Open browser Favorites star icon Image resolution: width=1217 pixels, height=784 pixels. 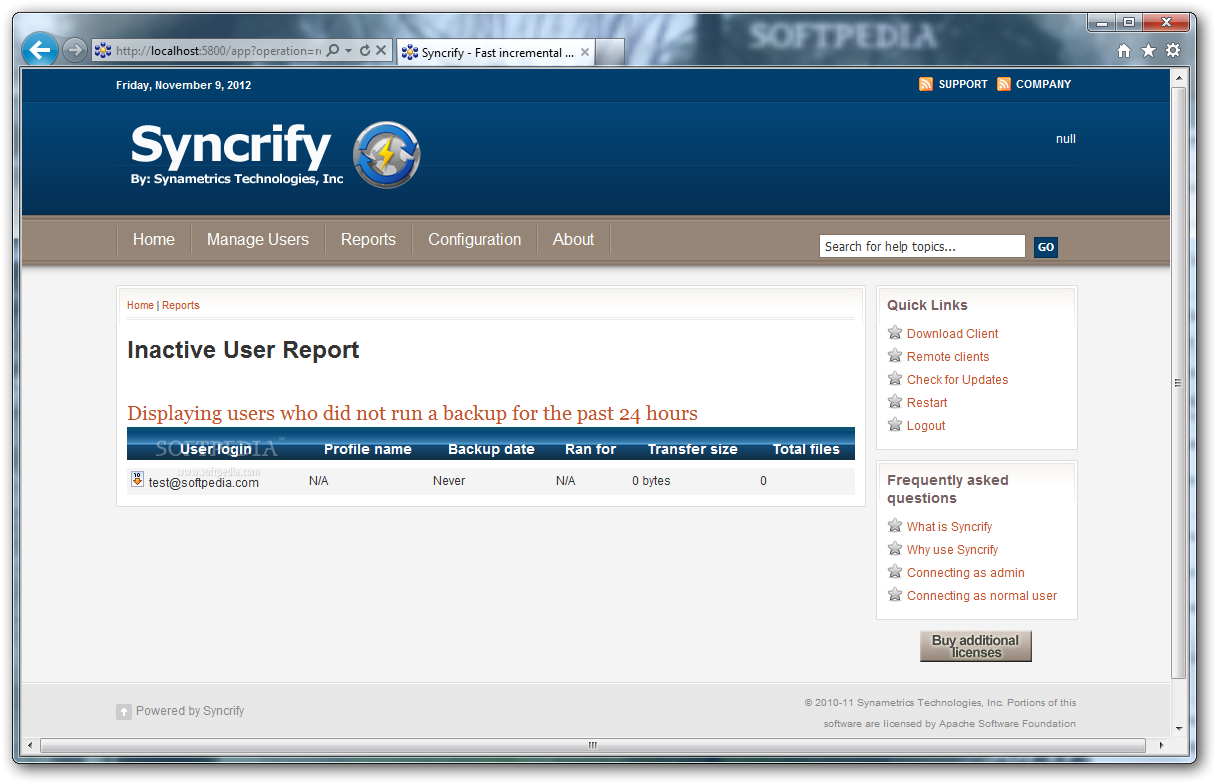click(x=1148, y=50)
